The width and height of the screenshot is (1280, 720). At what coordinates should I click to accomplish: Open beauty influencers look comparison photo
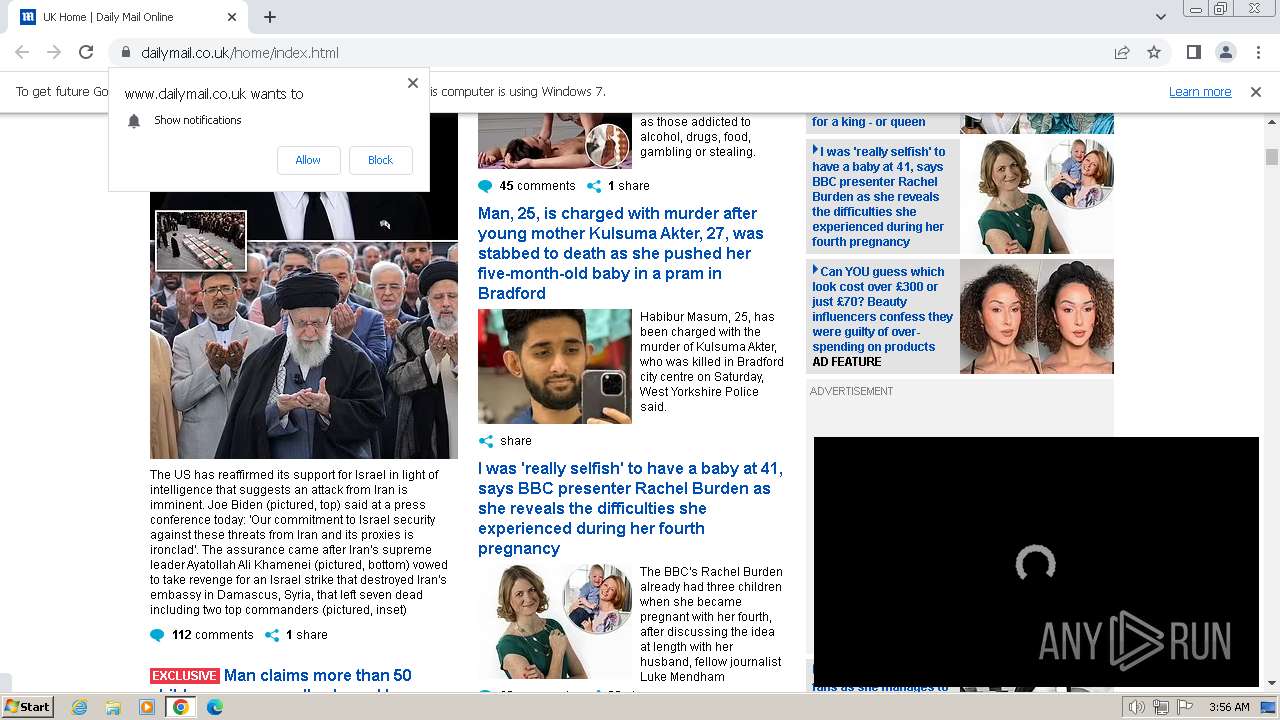pyautogui.click(x=1037, y=317)
